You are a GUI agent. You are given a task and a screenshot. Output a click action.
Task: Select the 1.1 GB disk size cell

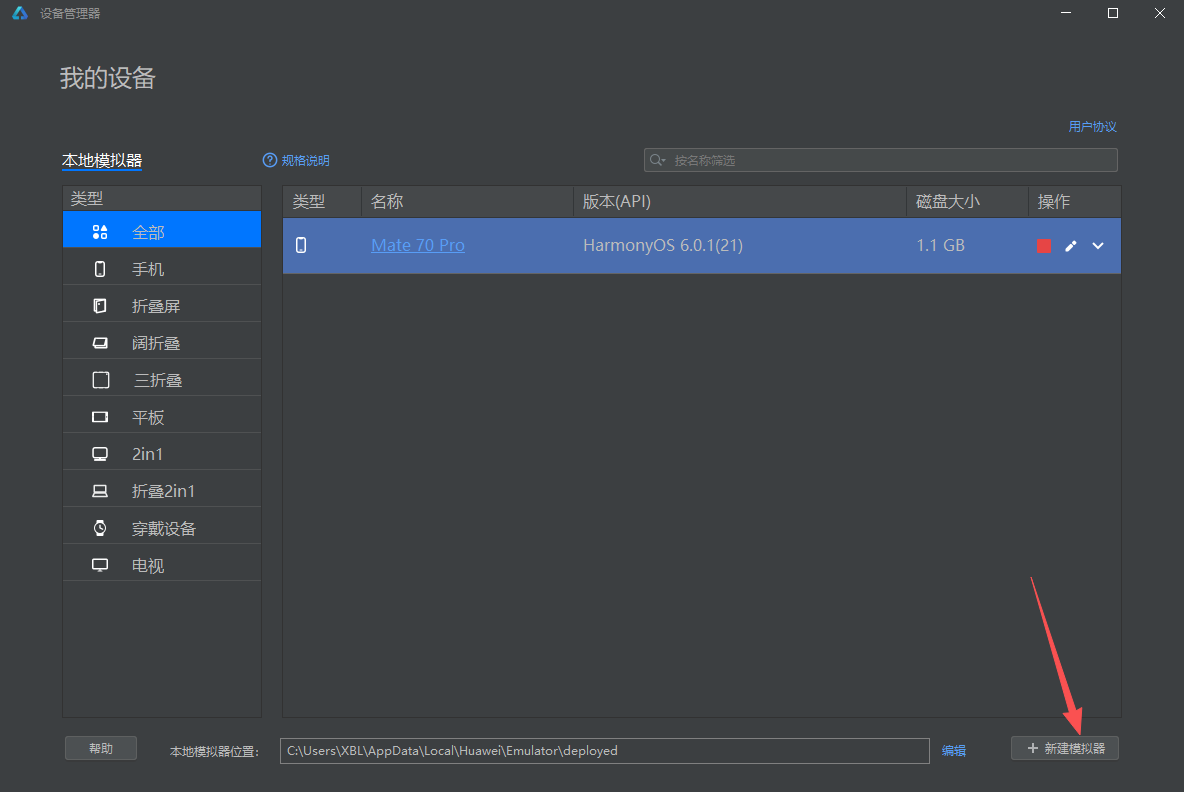tap(940, 245)
